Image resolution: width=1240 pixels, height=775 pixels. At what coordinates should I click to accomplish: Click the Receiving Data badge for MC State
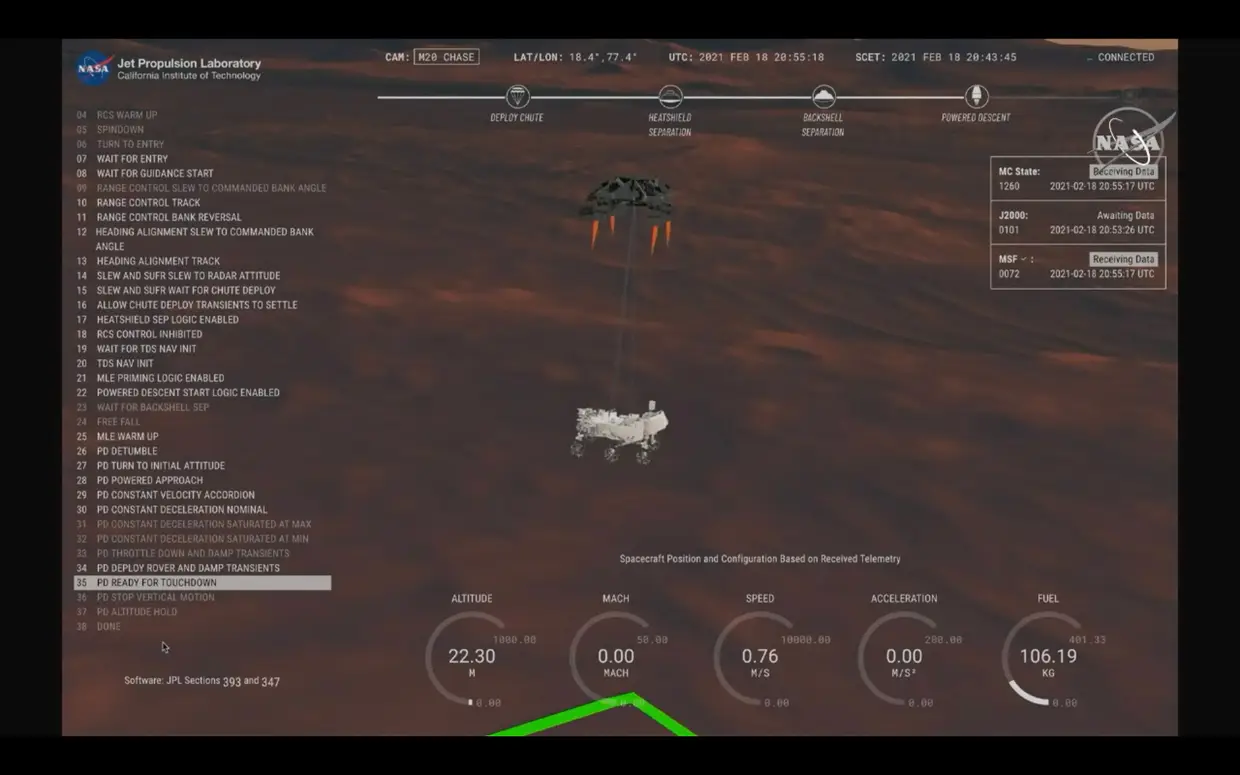[x=1123, y=172]
